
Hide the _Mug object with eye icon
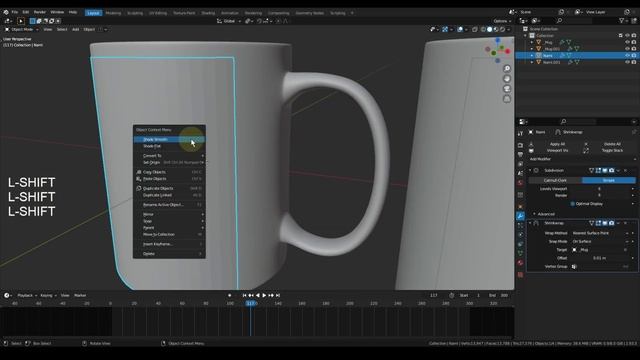(627, 42)
